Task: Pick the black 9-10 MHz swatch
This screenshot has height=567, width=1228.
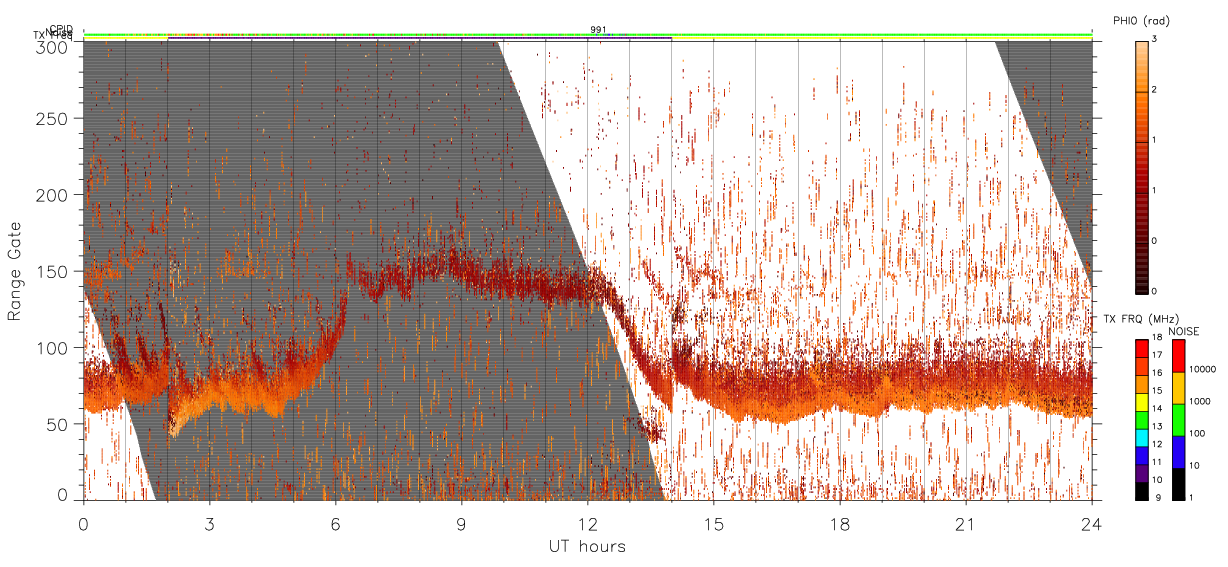Action: [x=1142, y=491]
